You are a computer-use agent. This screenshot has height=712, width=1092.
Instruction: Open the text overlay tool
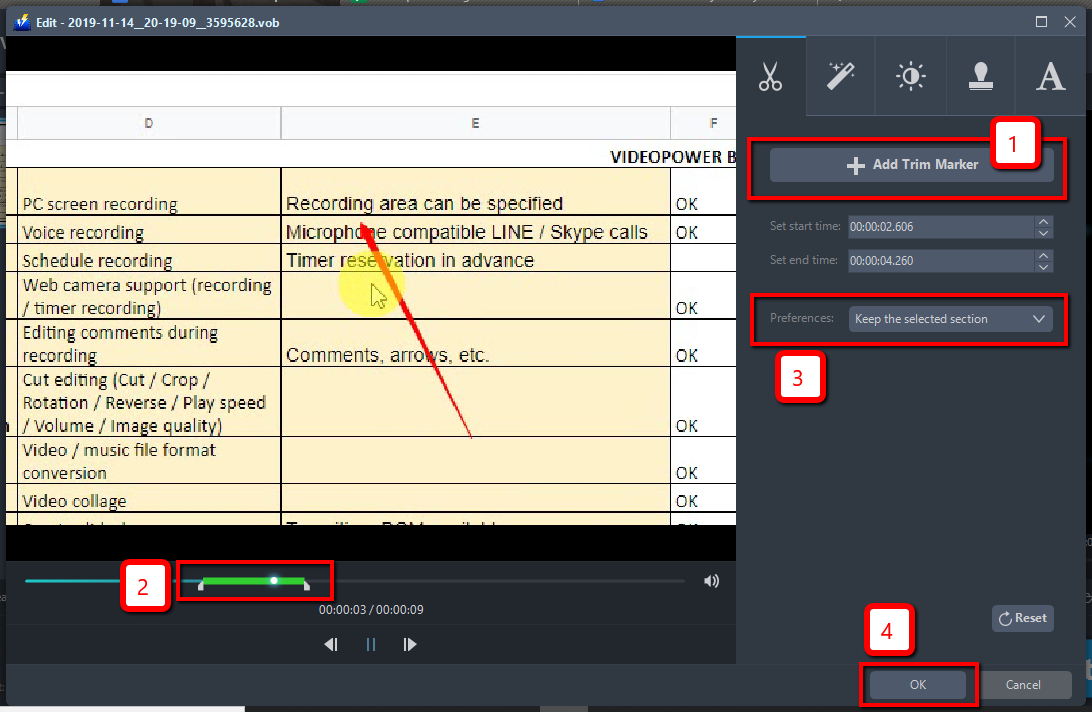coord(1050,75)
